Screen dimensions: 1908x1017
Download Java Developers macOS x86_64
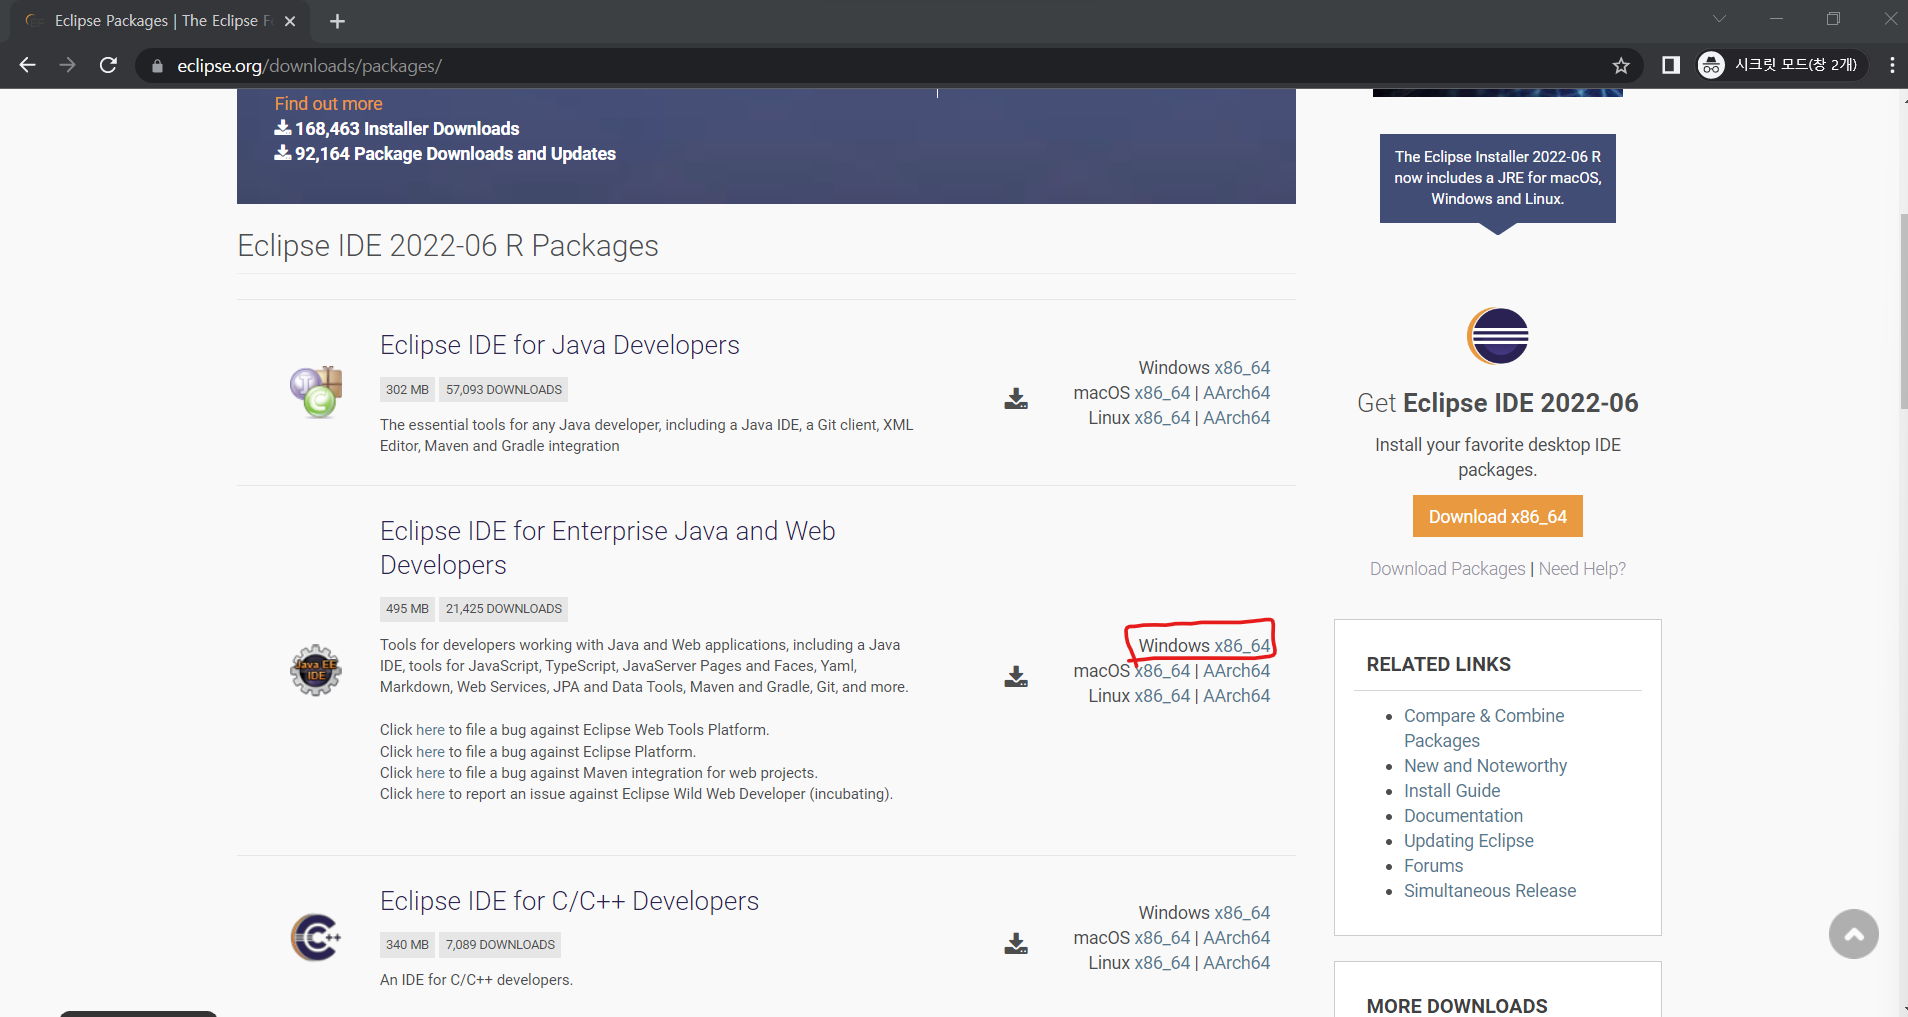(x=1162, y=393)
